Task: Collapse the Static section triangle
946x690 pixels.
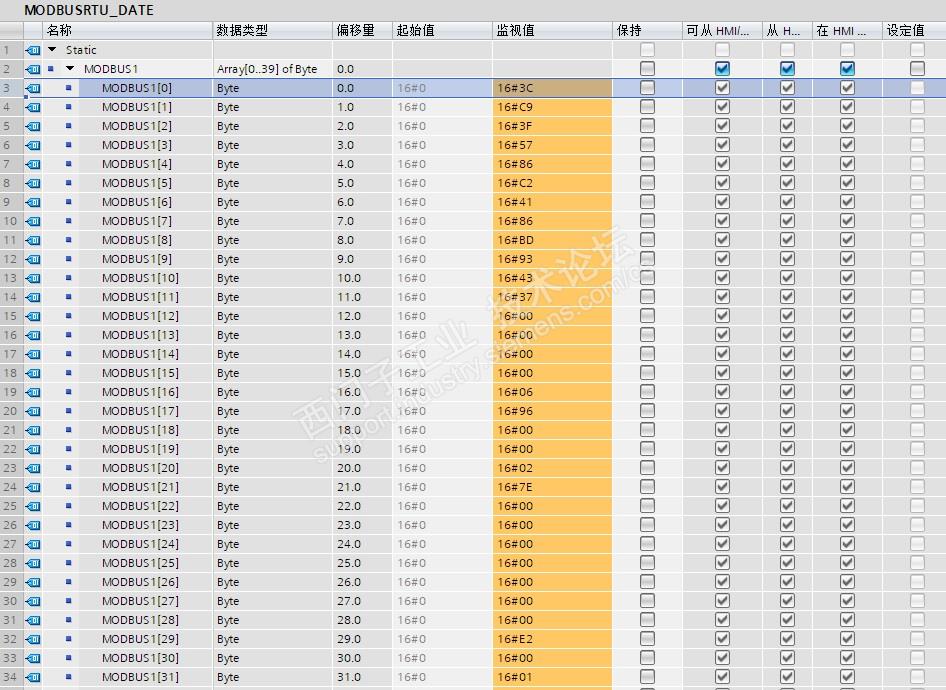Action: [x=52, y=49]
